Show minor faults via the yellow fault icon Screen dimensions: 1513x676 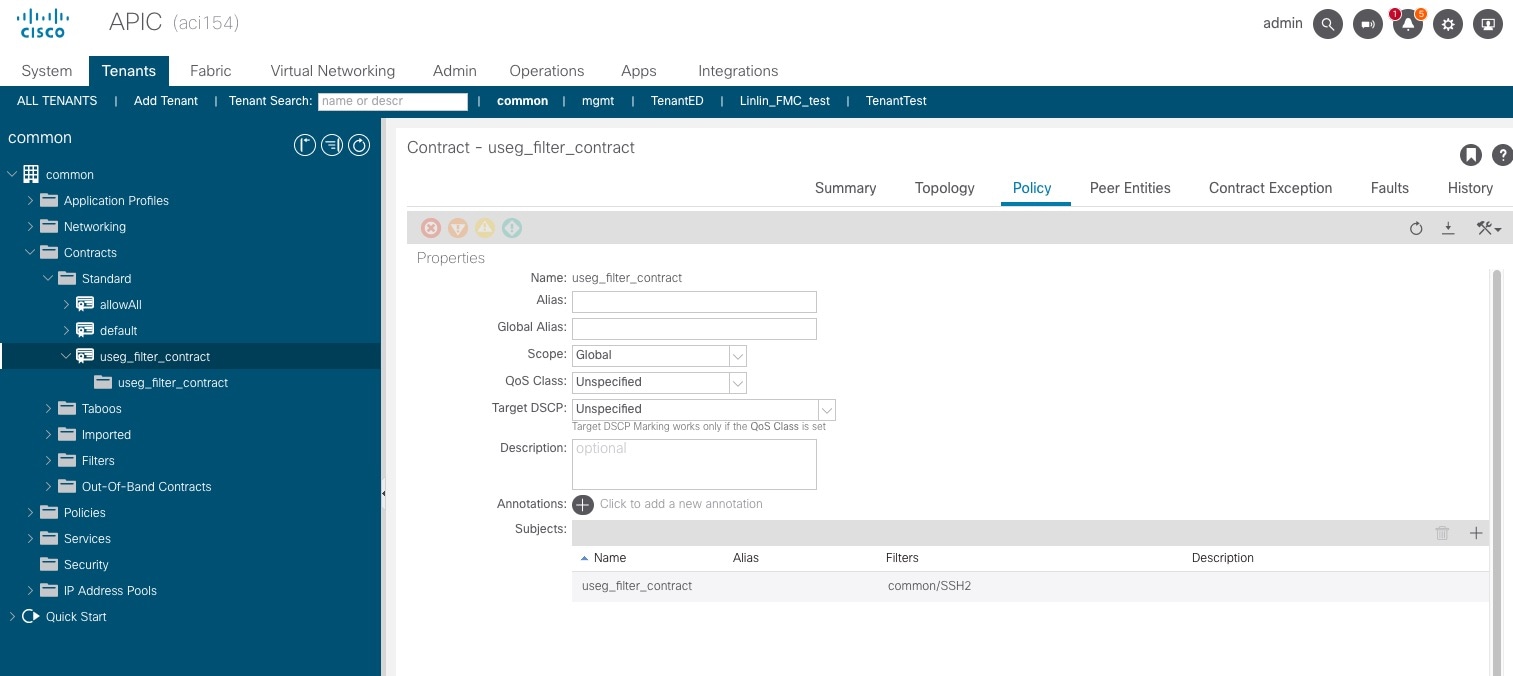(x=485, y=228)
